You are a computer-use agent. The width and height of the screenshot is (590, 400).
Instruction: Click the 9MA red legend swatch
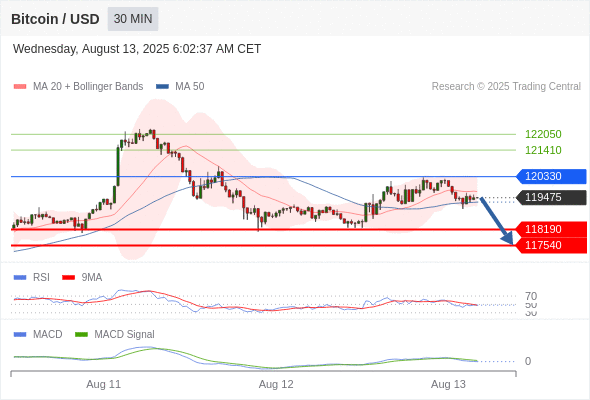click(x=68, y=278)
